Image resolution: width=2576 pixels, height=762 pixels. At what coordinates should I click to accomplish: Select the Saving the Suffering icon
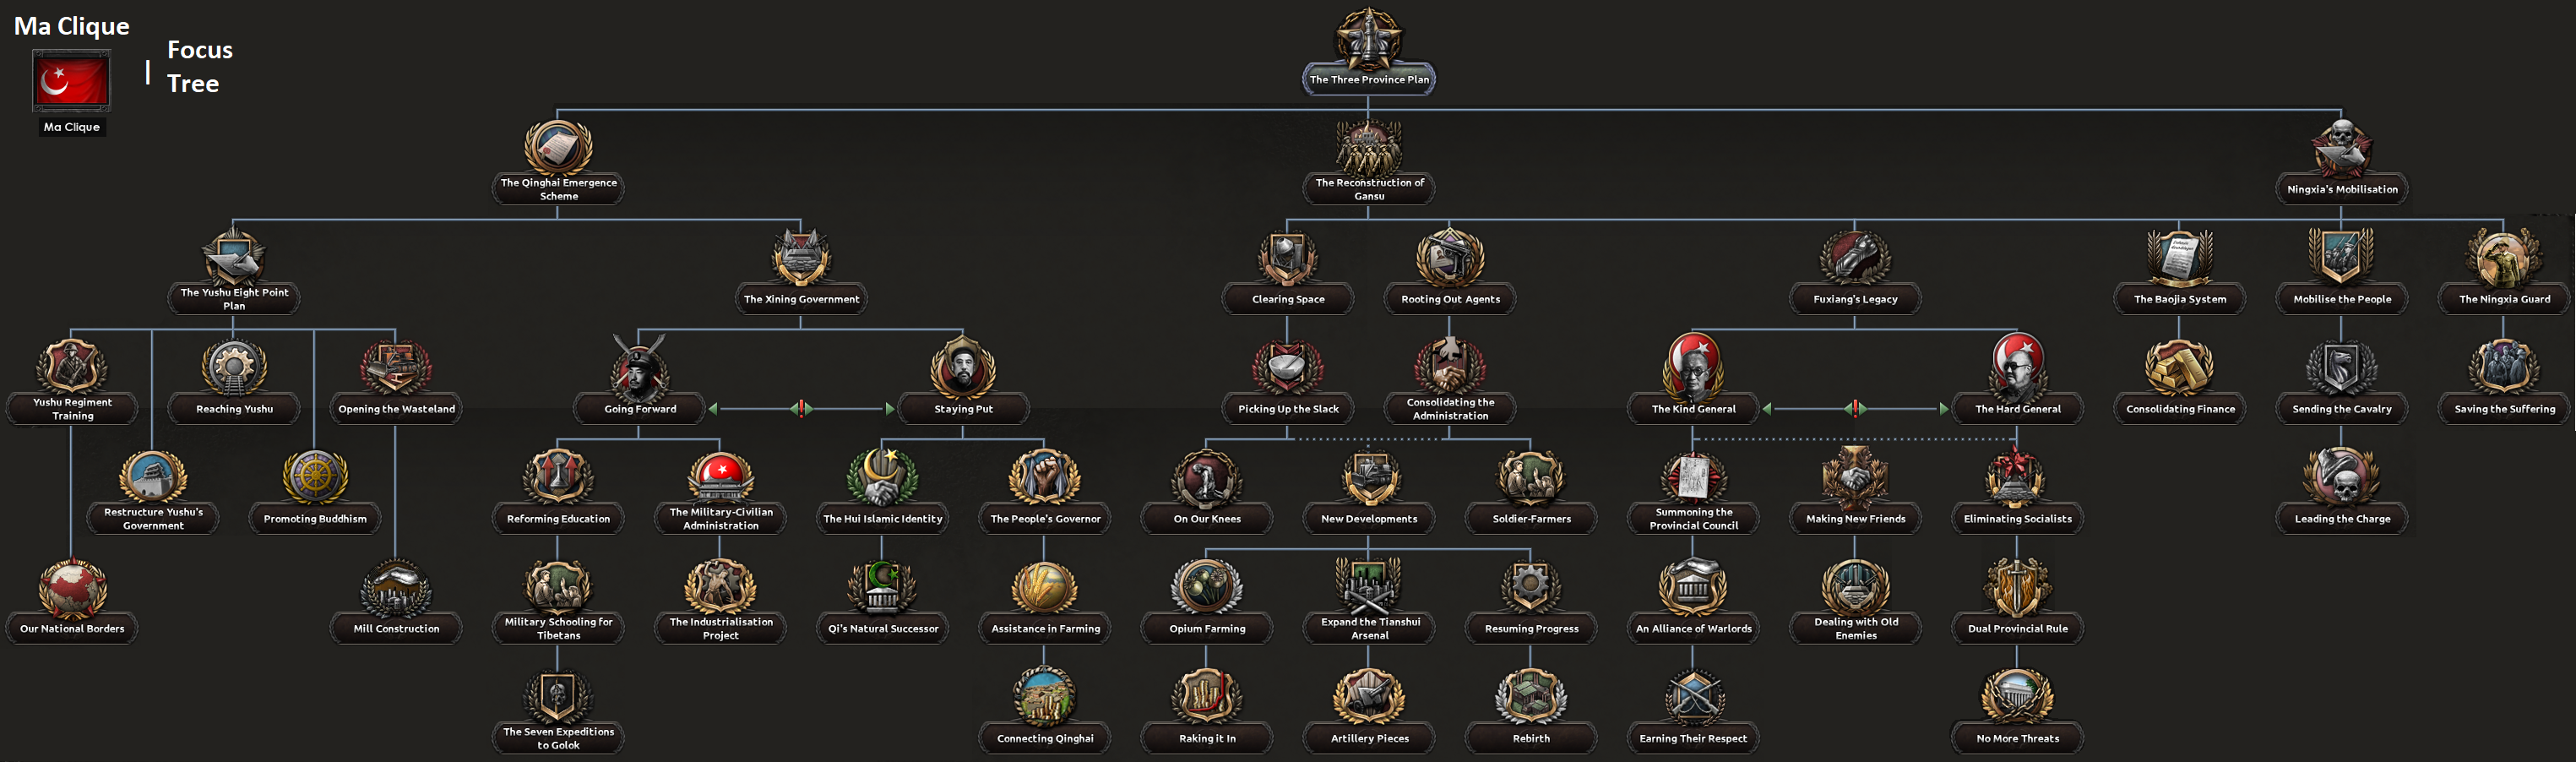[x=2504, y=368]
